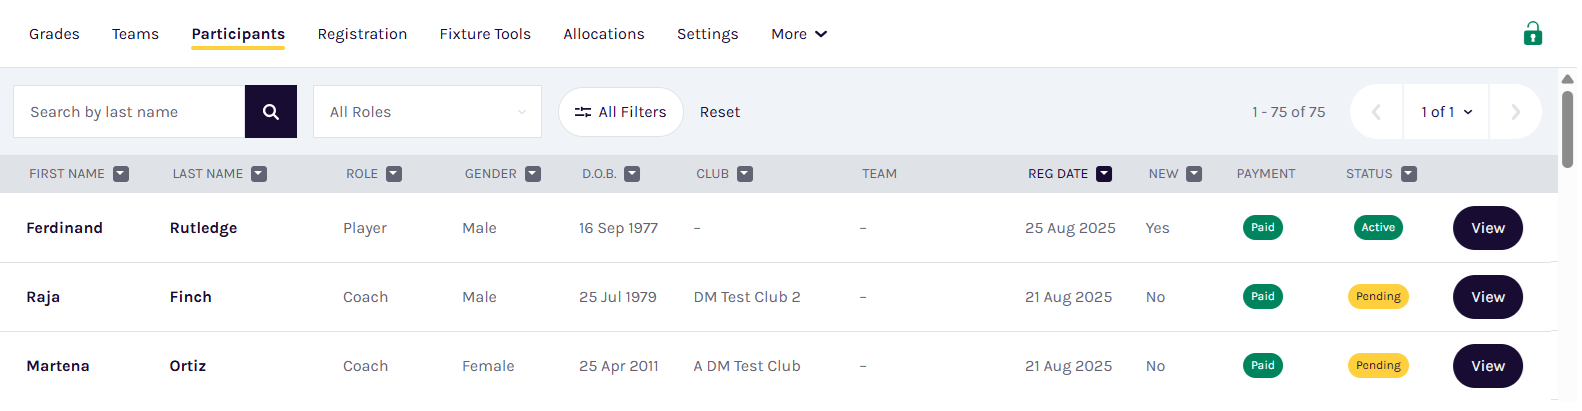Toggle sorting on the Last Name column
The image size is (1582, 411).
pyautogui.click(x=259, y=174)
